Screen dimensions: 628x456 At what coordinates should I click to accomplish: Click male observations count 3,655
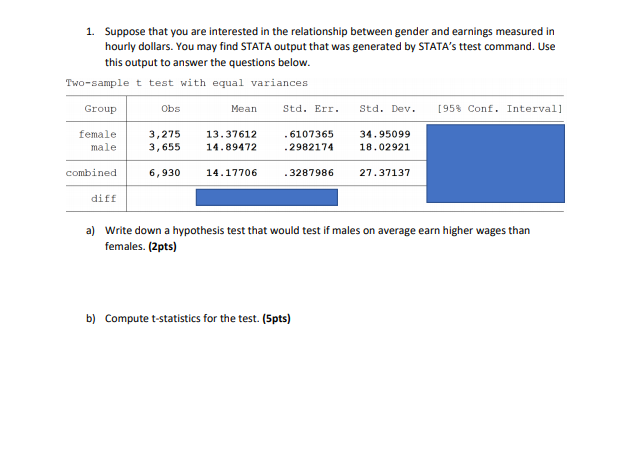tap(165, 147)
